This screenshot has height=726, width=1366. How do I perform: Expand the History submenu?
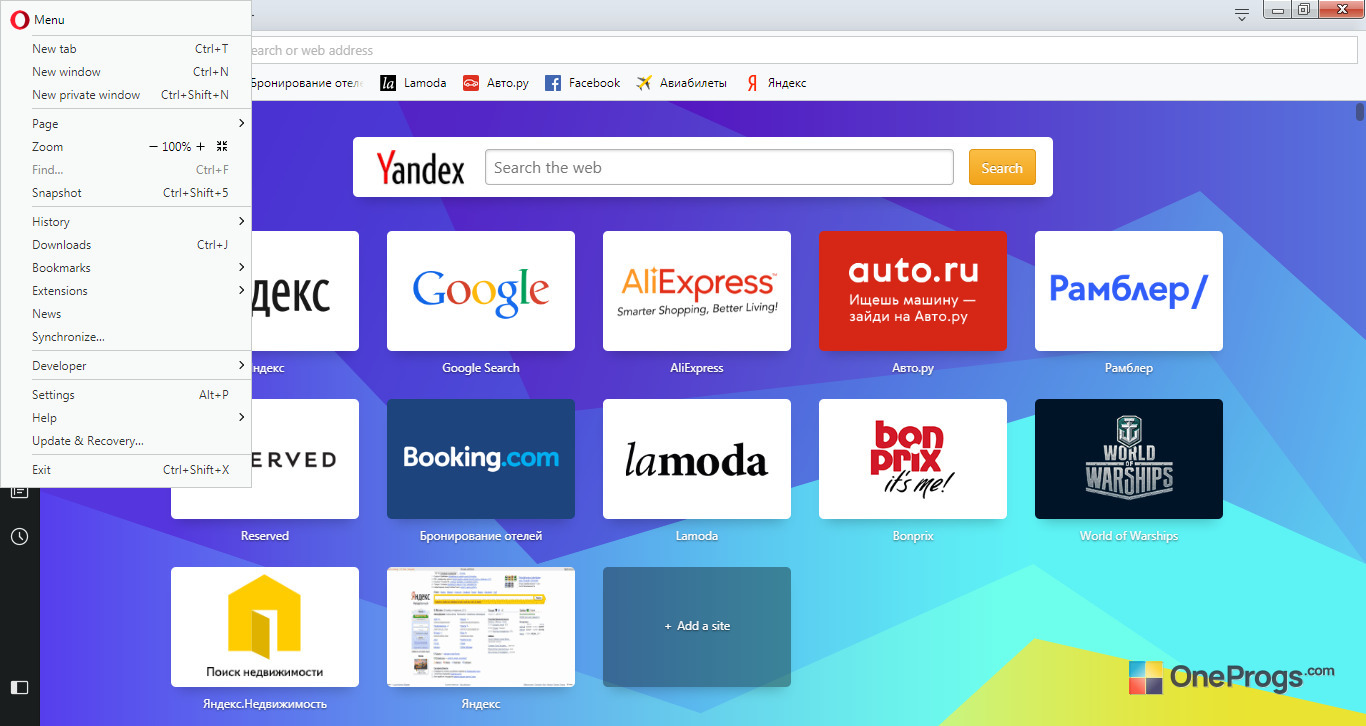click(126, 222)
